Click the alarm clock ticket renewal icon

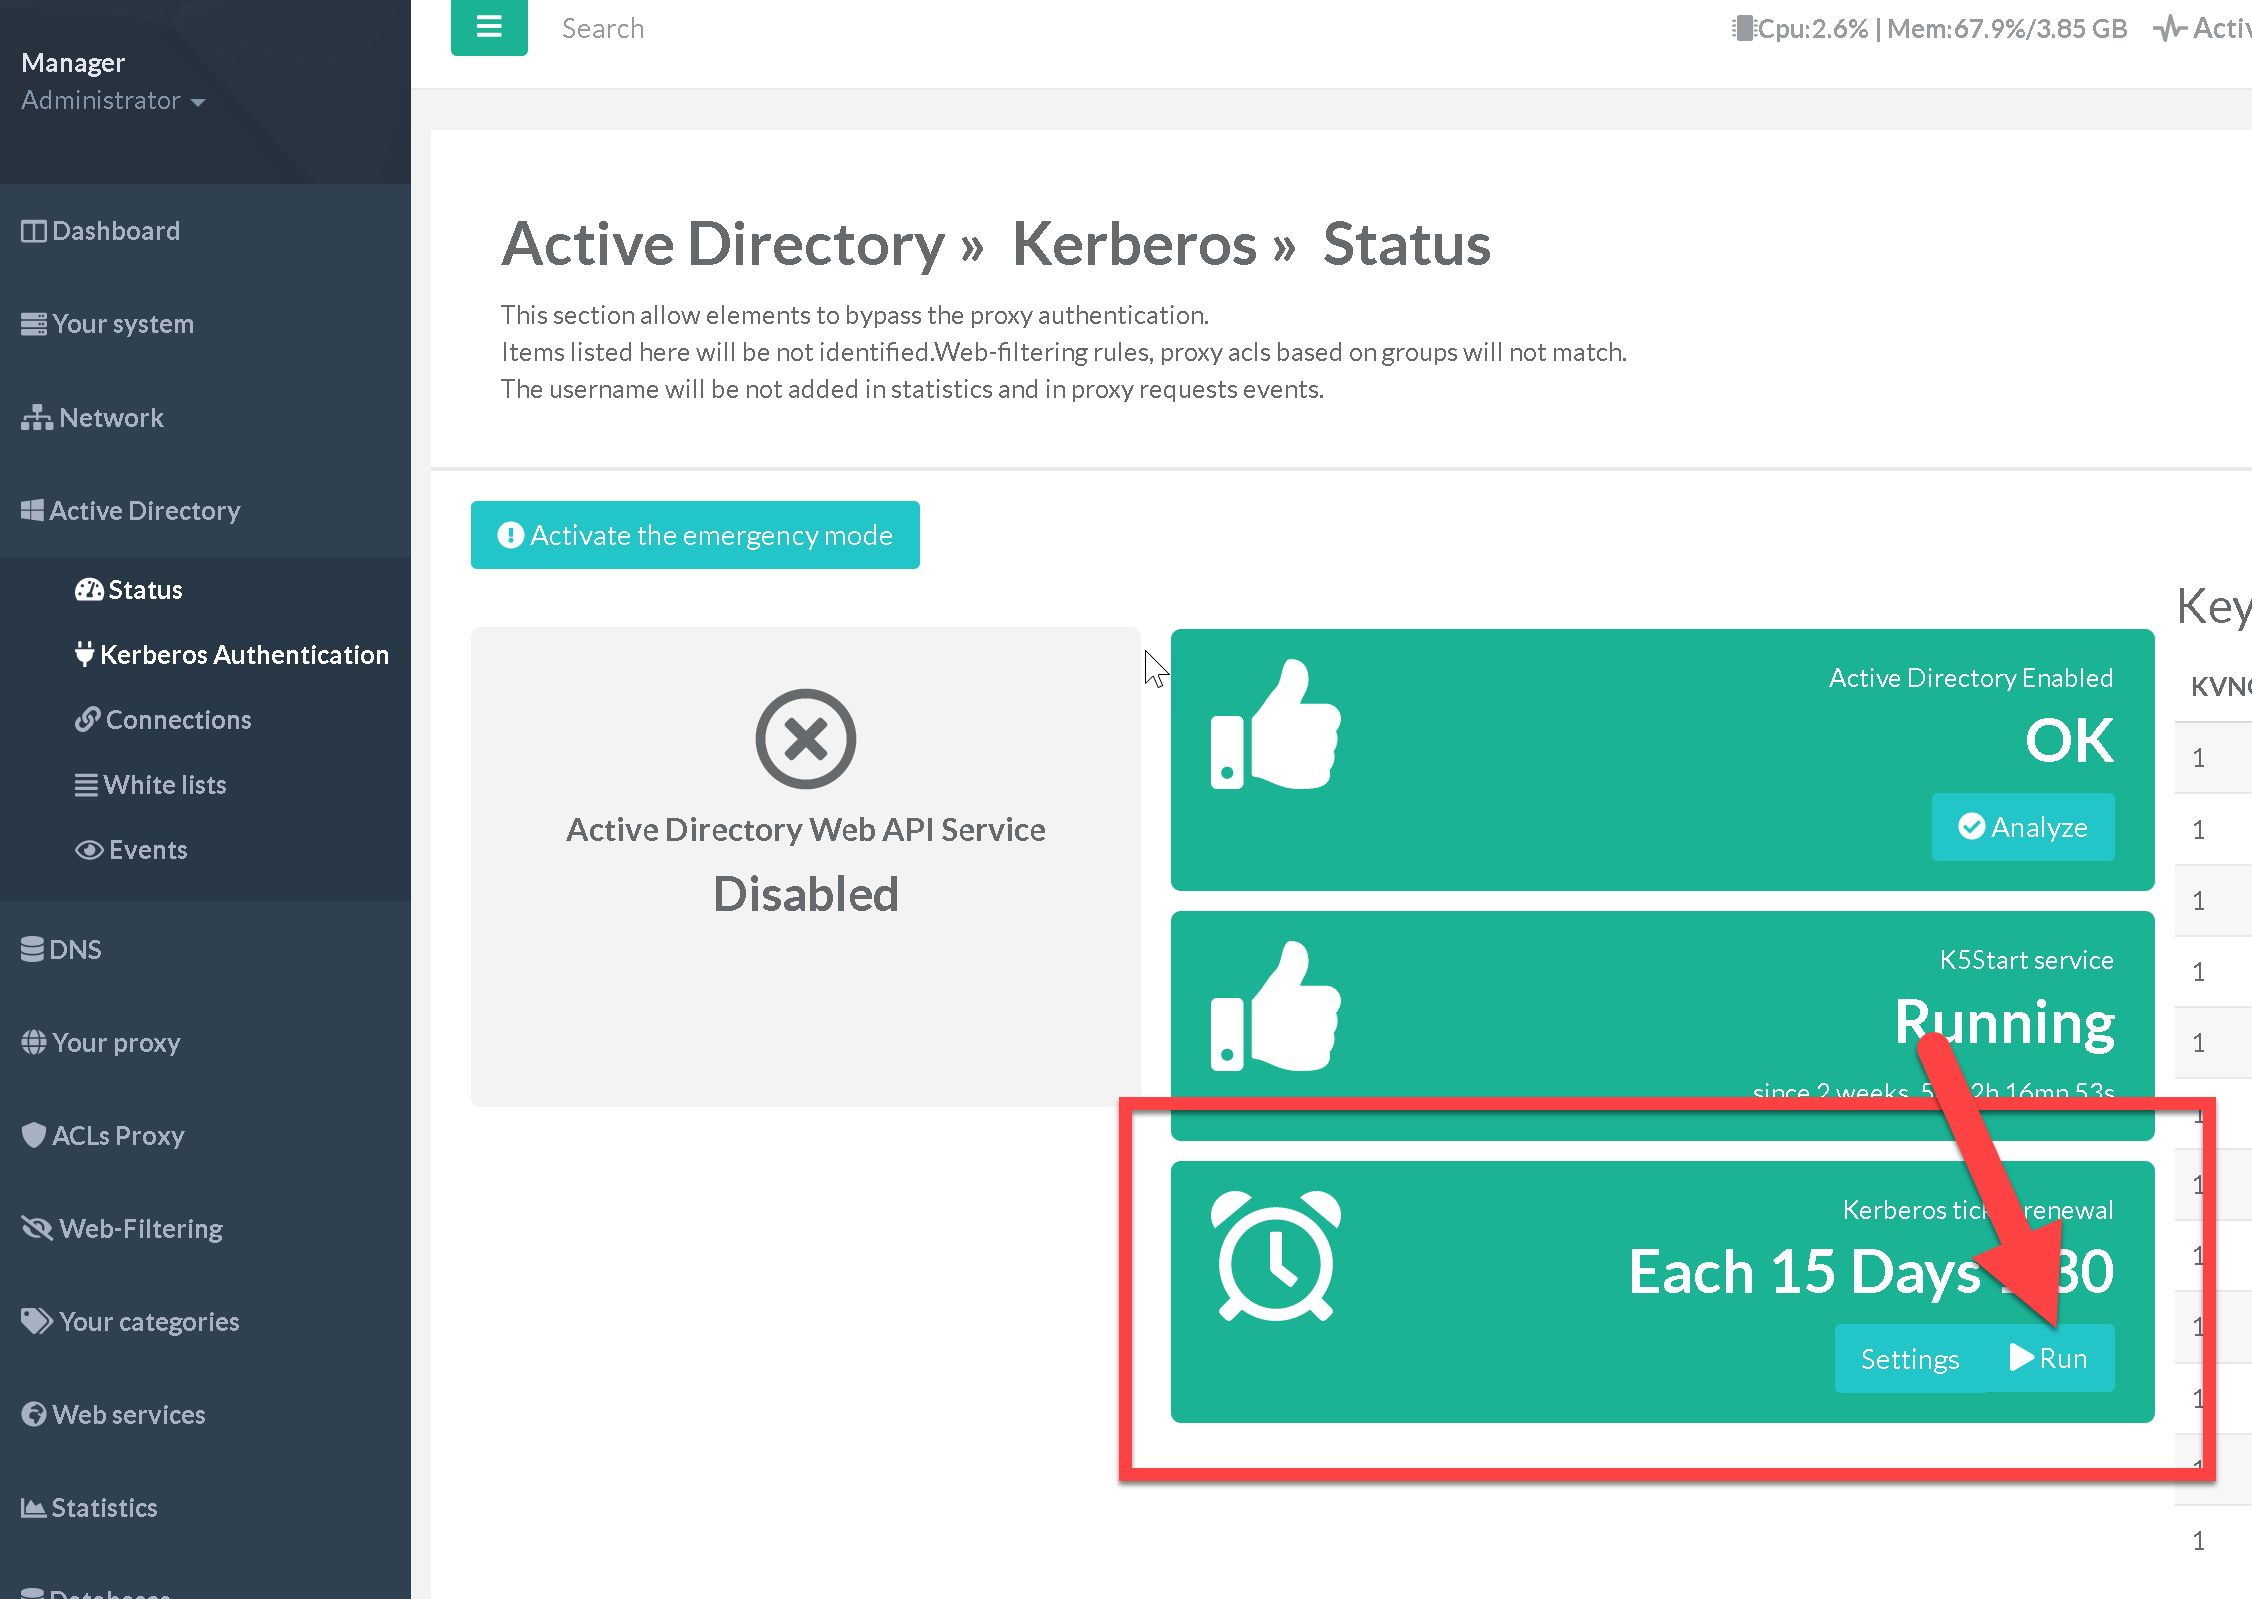[1275, 1256]
